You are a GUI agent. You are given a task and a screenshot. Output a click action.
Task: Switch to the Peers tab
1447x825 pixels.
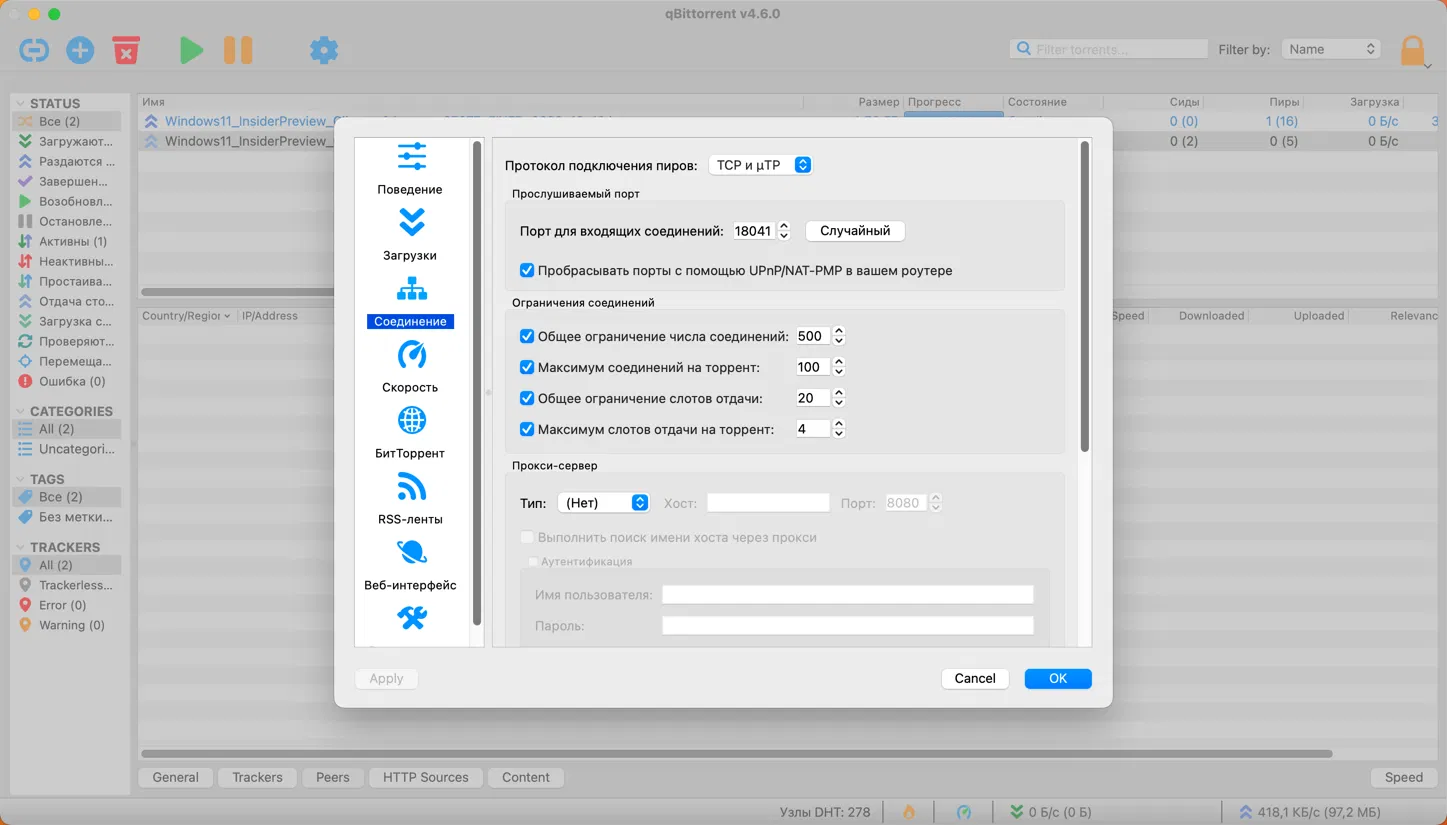point(333,777)
